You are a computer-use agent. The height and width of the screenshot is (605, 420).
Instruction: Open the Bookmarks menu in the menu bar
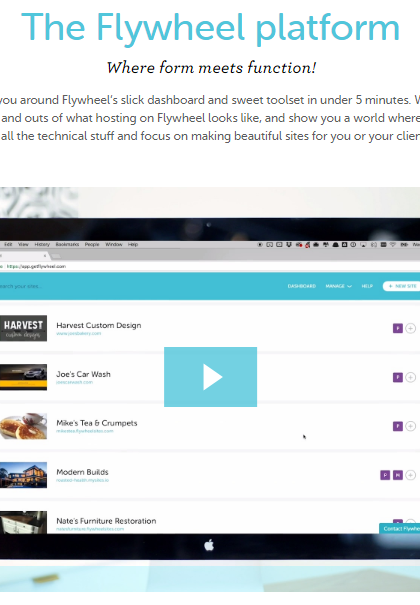click(67, 244)
